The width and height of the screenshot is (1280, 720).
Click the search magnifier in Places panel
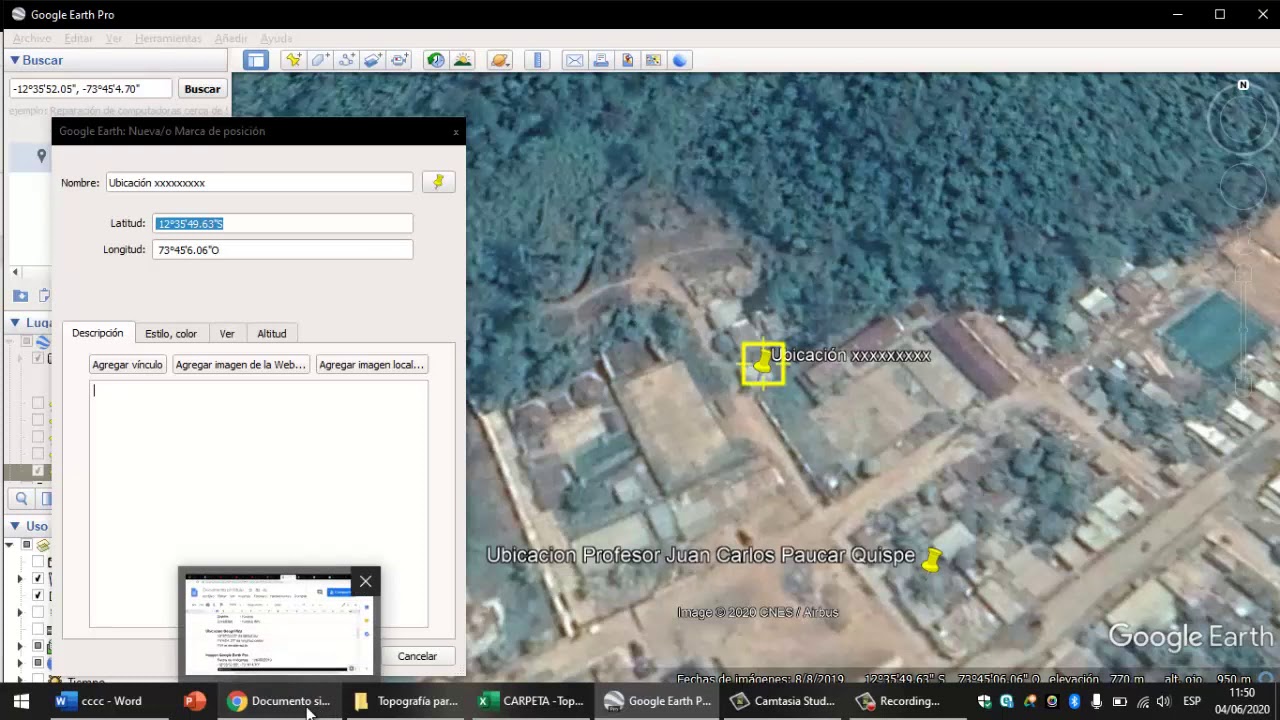click(21, 498)
